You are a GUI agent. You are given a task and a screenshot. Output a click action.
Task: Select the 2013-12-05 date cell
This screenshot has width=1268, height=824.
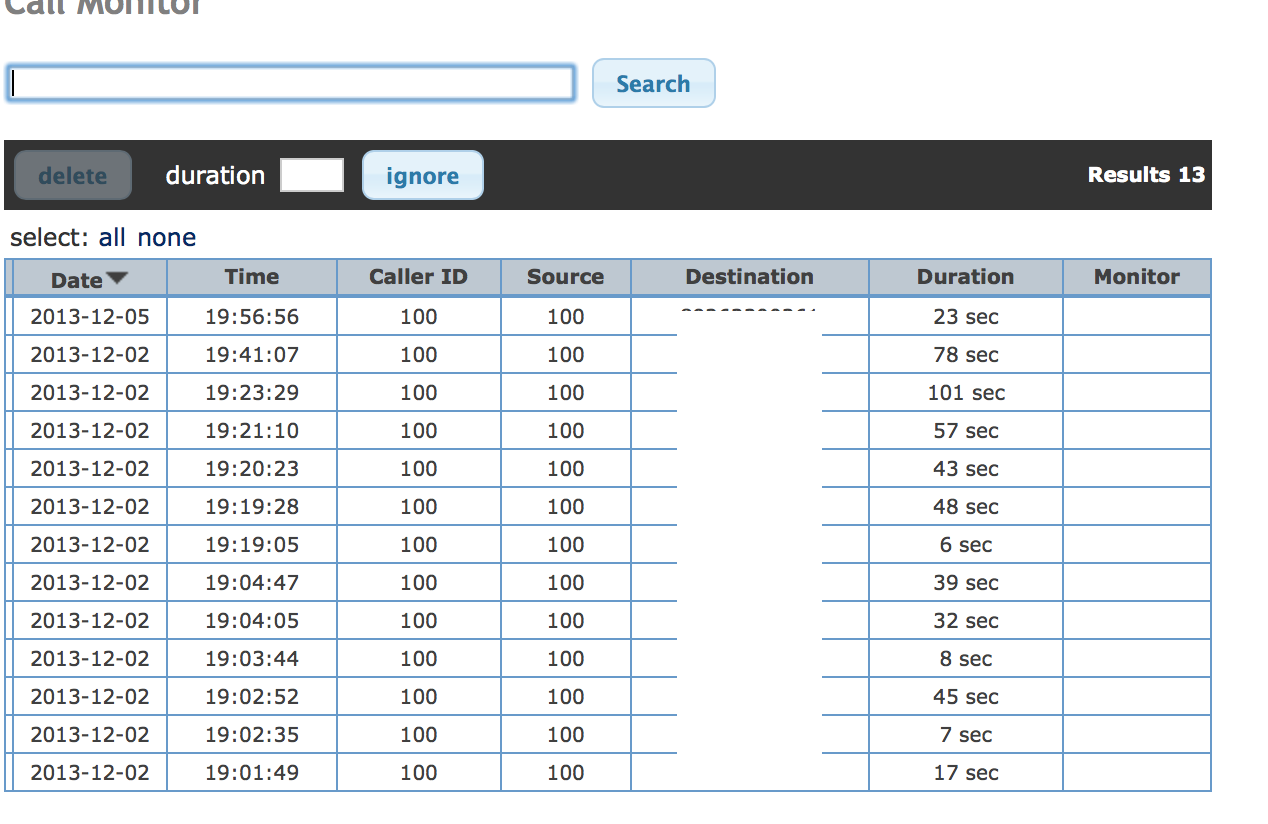(x=90, y=317)
